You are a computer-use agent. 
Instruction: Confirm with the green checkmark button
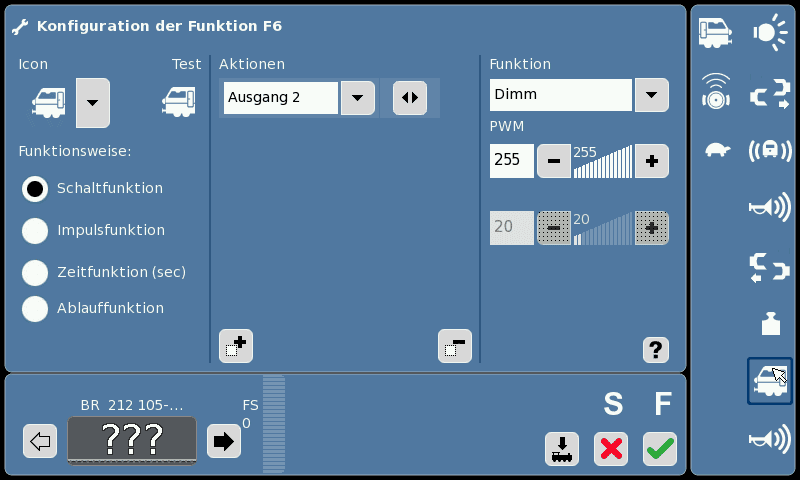(x=660, y=449)
